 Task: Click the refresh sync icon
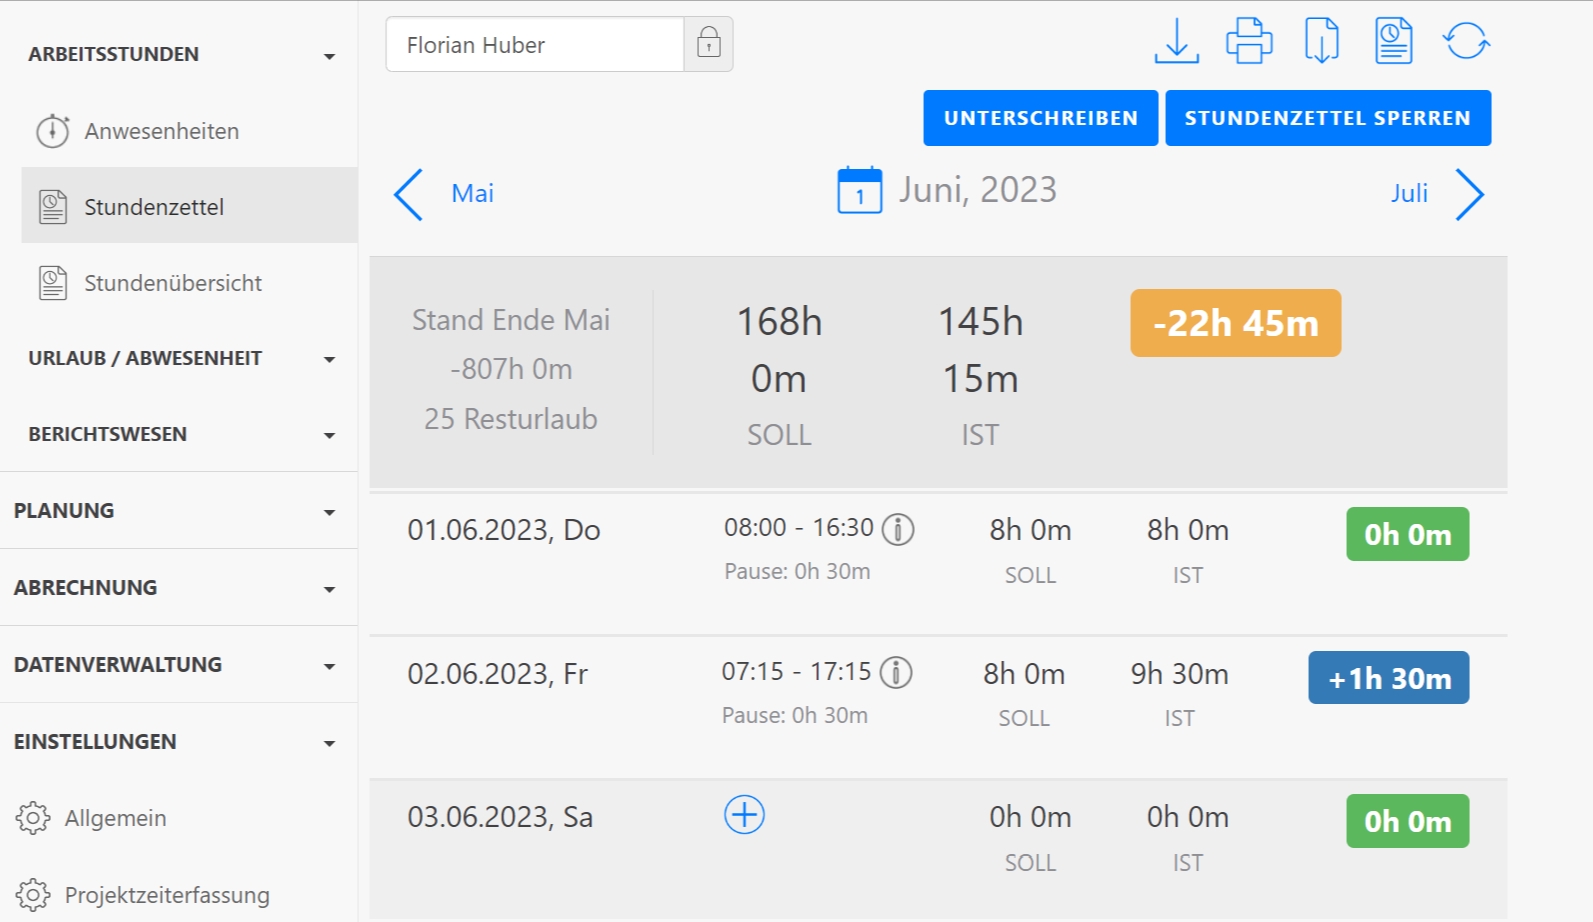1466,41
